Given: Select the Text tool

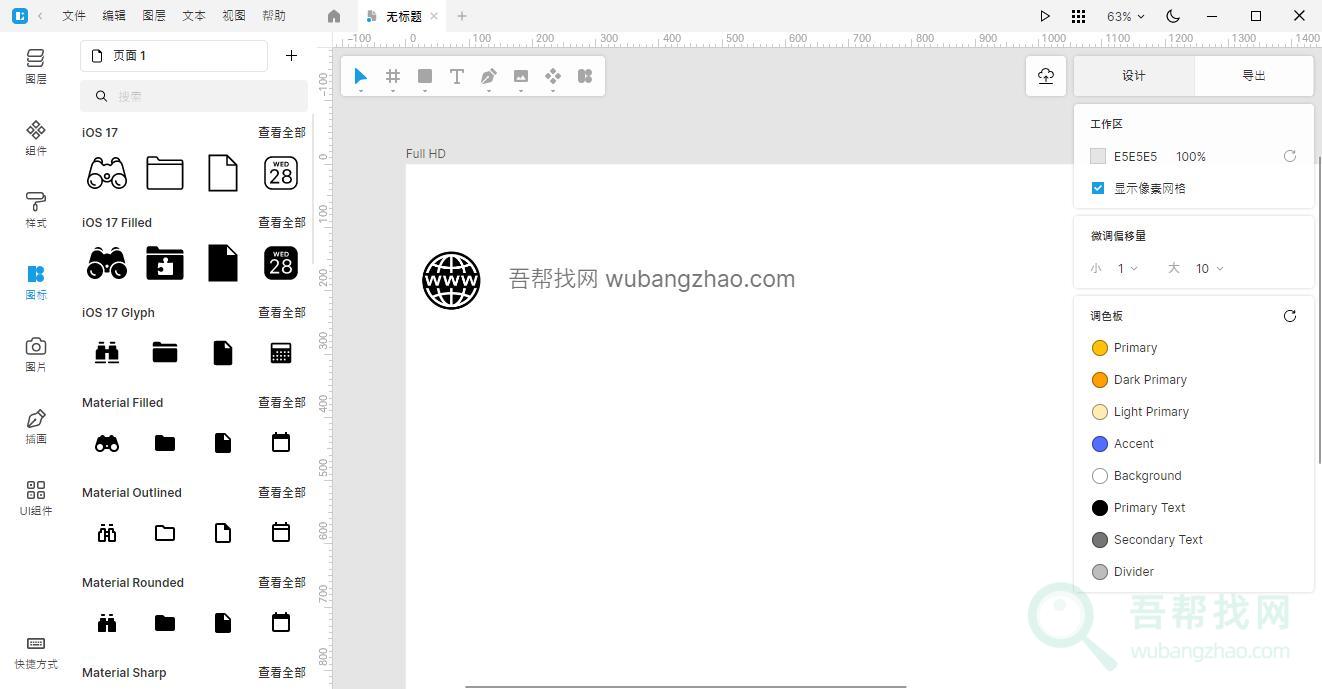Looking at the screenshot, I should click(x=457, y=76).
